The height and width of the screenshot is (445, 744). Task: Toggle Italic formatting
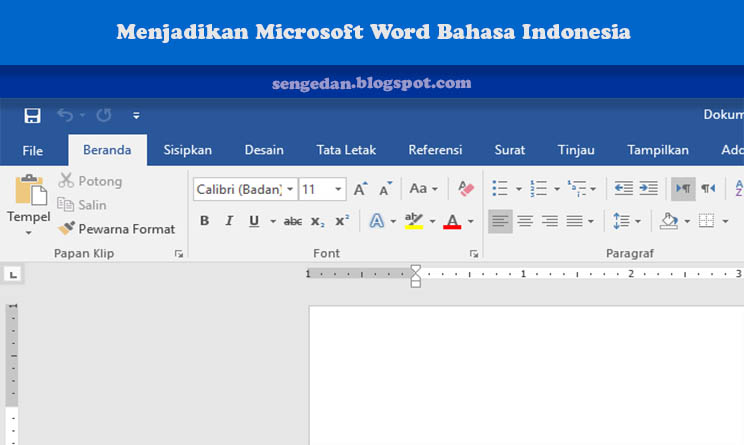point(229,221)
